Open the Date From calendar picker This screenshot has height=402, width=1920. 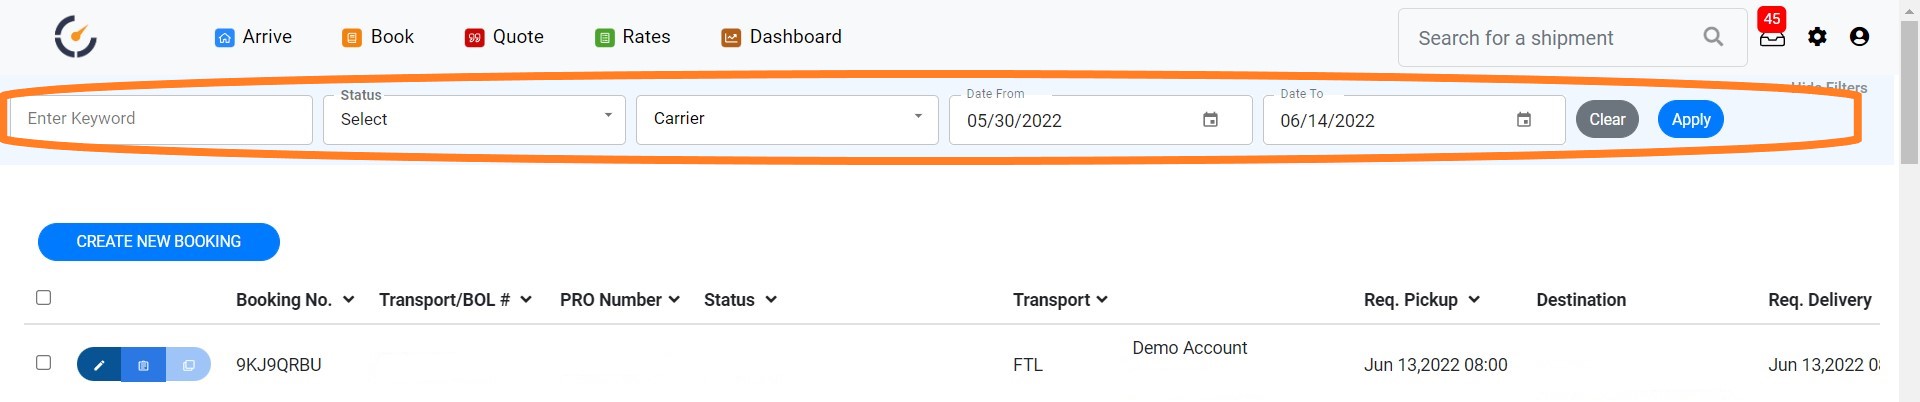tap(1210, 120)
